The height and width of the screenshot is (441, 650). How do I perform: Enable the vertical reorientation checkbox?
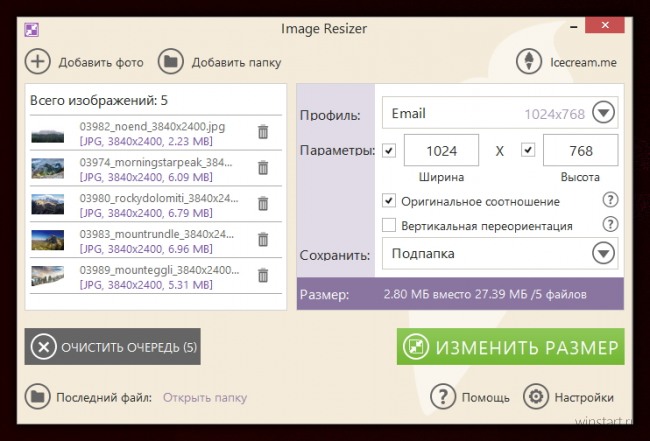pos(389,226)
